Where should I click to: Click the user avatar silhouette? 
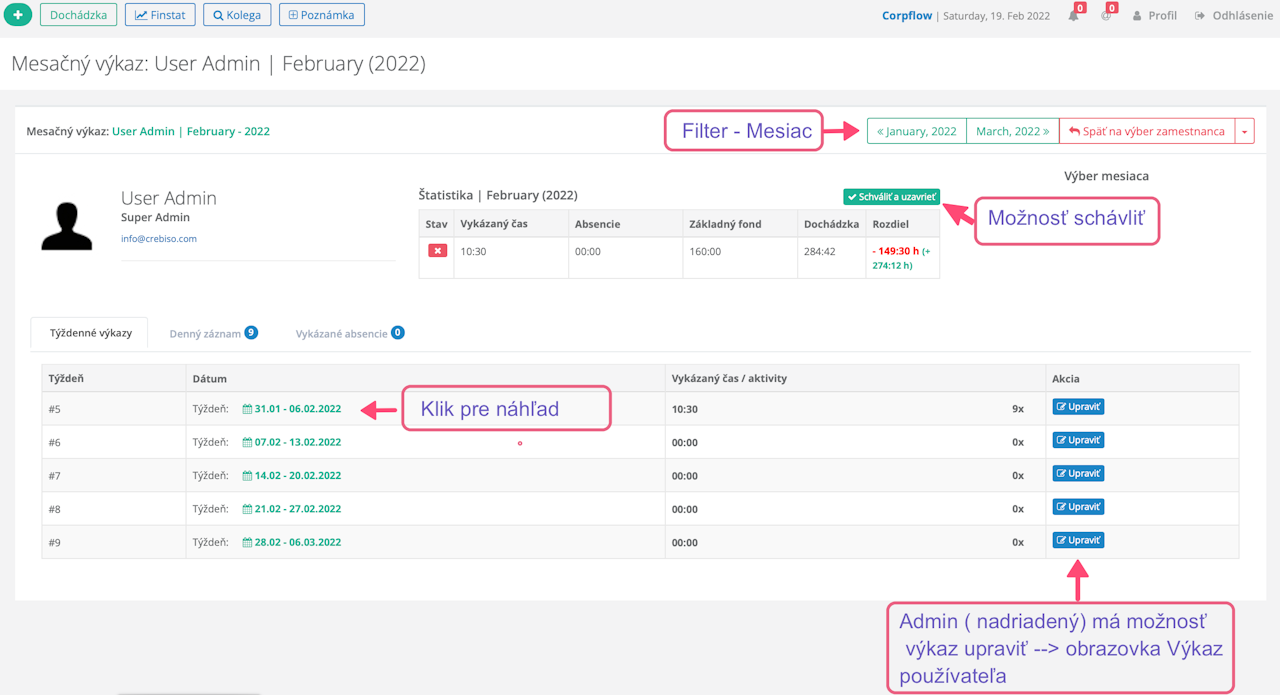[x=67, y=226]
